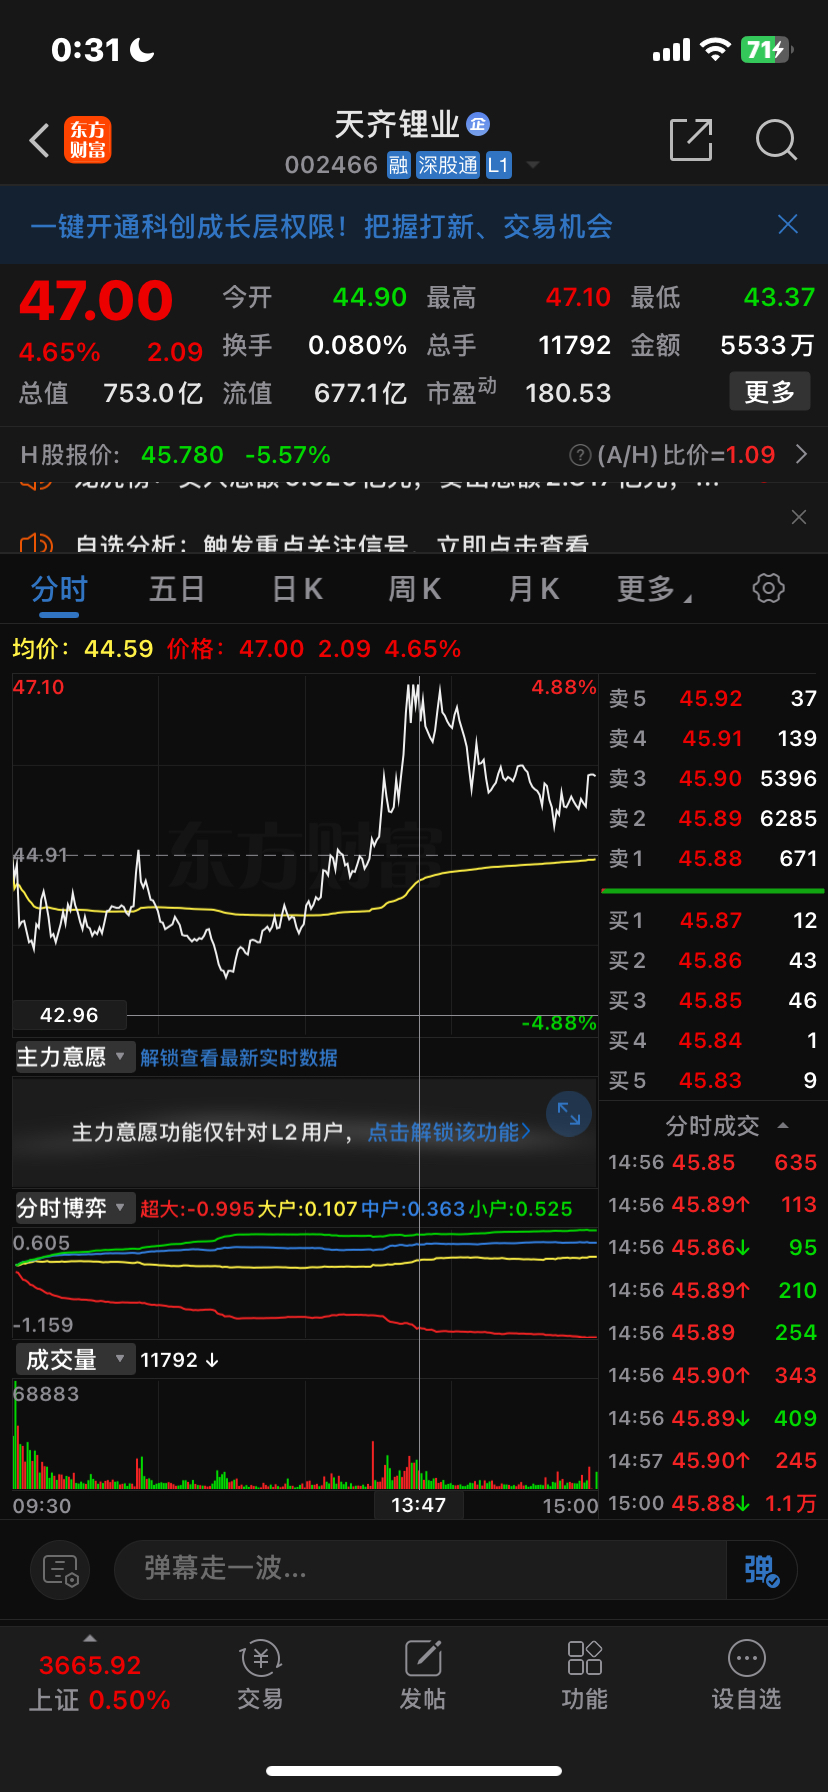
Task: Tap the 小户:0.525 legend value
Action: point(520,1209)
